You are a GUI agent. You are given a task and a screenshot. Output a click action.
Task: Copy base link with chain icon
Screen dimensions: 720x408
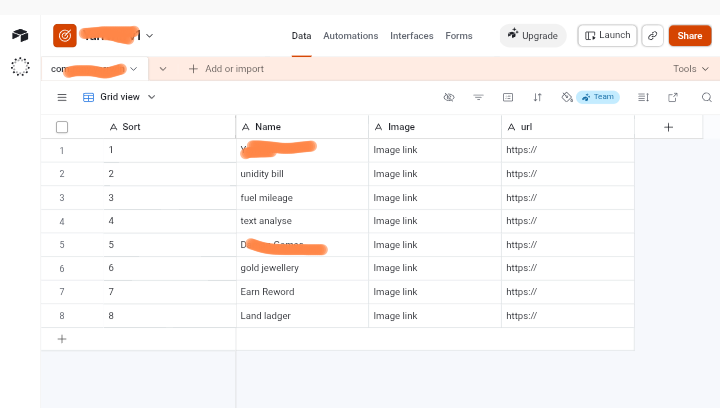point(652,35)
